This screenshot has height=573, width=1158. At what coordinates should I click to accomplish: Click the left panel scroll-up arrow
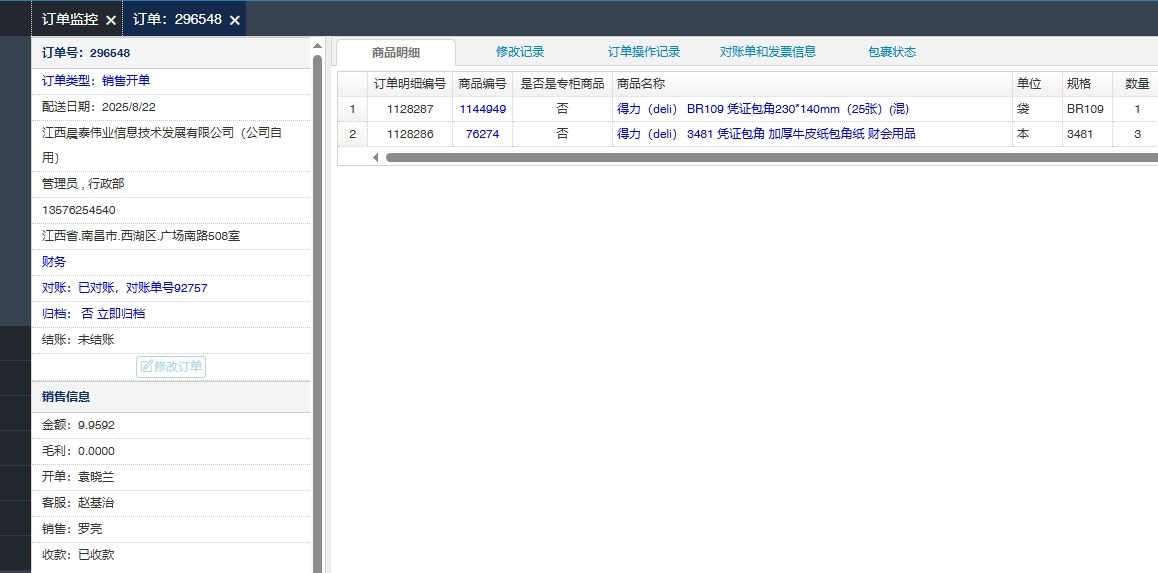(x=317, y=46)
